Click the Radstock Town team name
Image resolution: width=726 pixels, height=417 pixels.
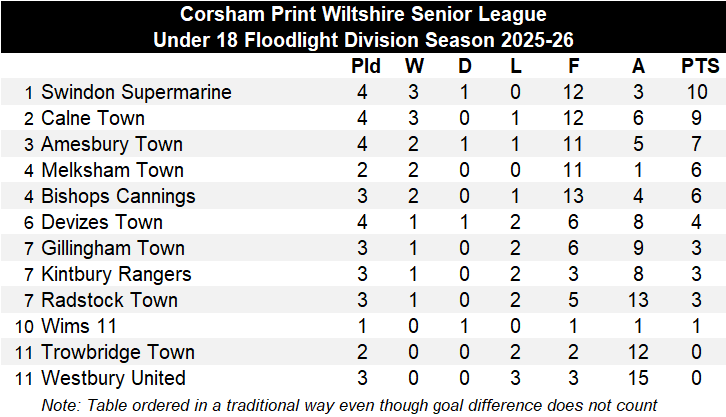[x=109, y=300]
